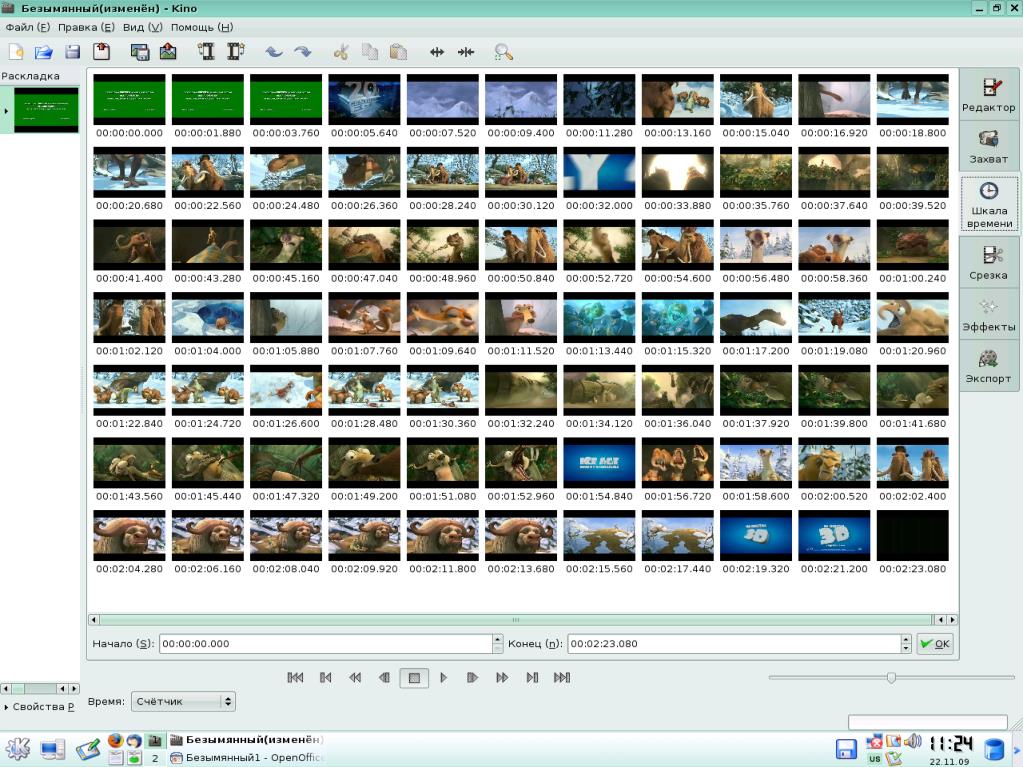Click the magnifier preview icon in the toolbar
This screenshot has width=1023, height=767.
coord(503,52)
